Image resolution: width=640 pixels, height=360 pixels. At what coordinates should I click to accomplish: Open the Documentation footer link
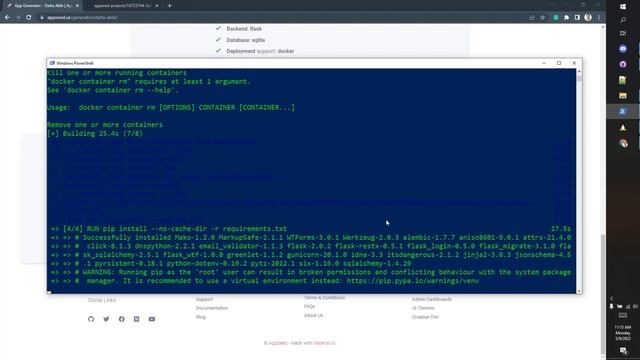coord(212,308)
